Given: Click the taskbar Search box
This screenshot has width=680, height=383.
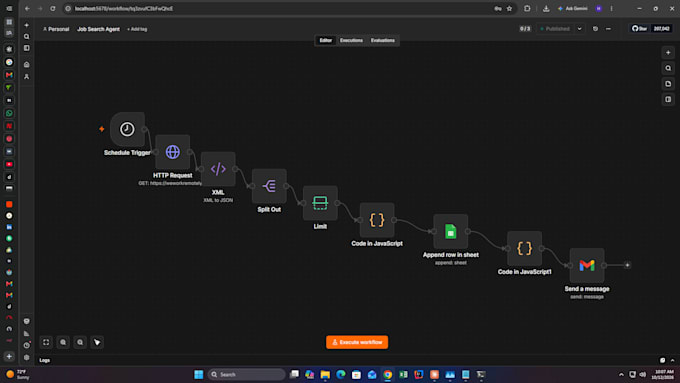Looking at the screenshot, I should 246,374.
